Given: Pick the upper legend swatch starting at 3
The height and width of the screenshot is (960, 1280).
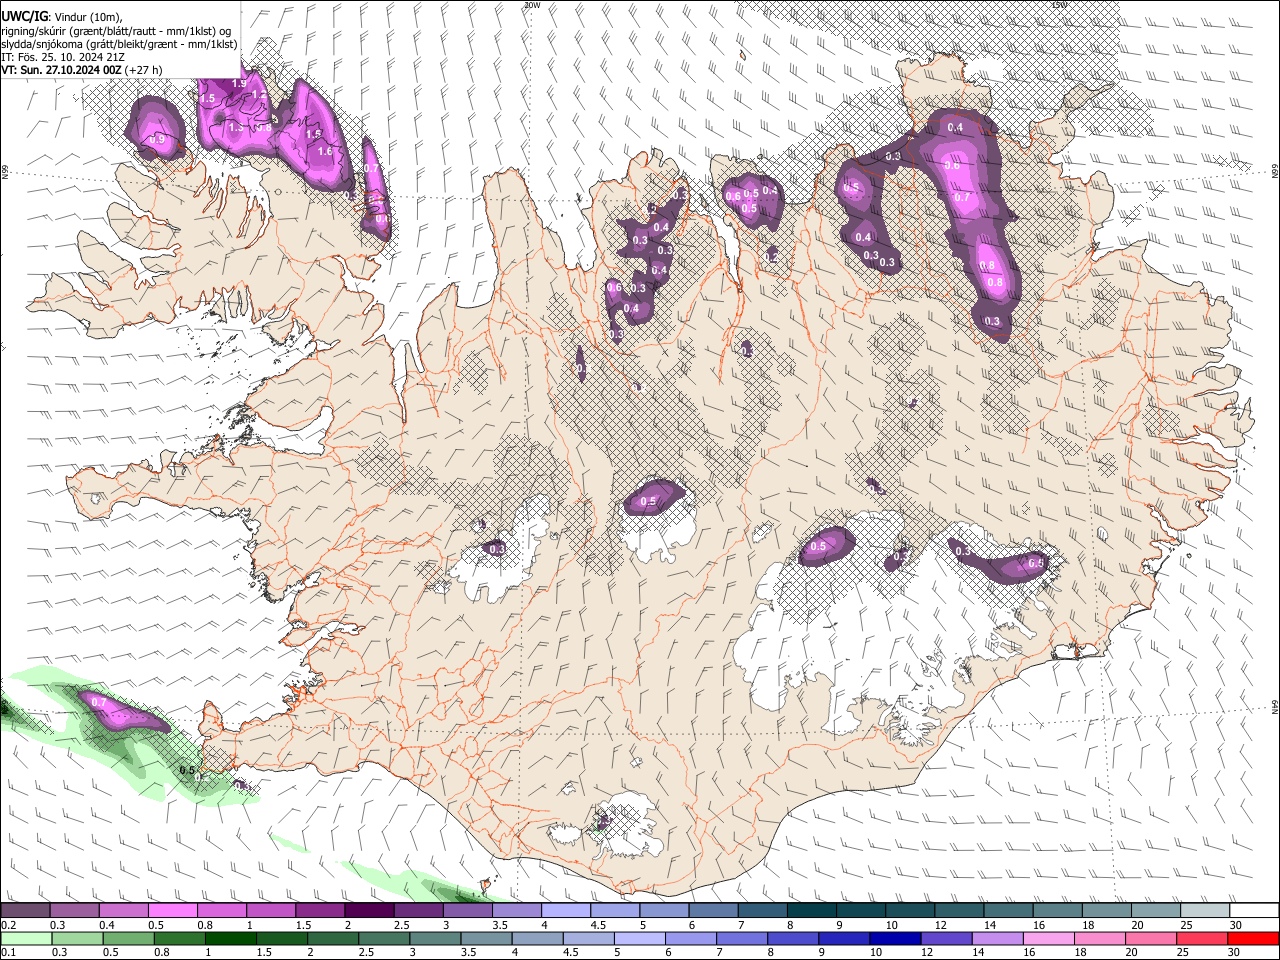Looking at the screenshot, I should coord(467,910).
